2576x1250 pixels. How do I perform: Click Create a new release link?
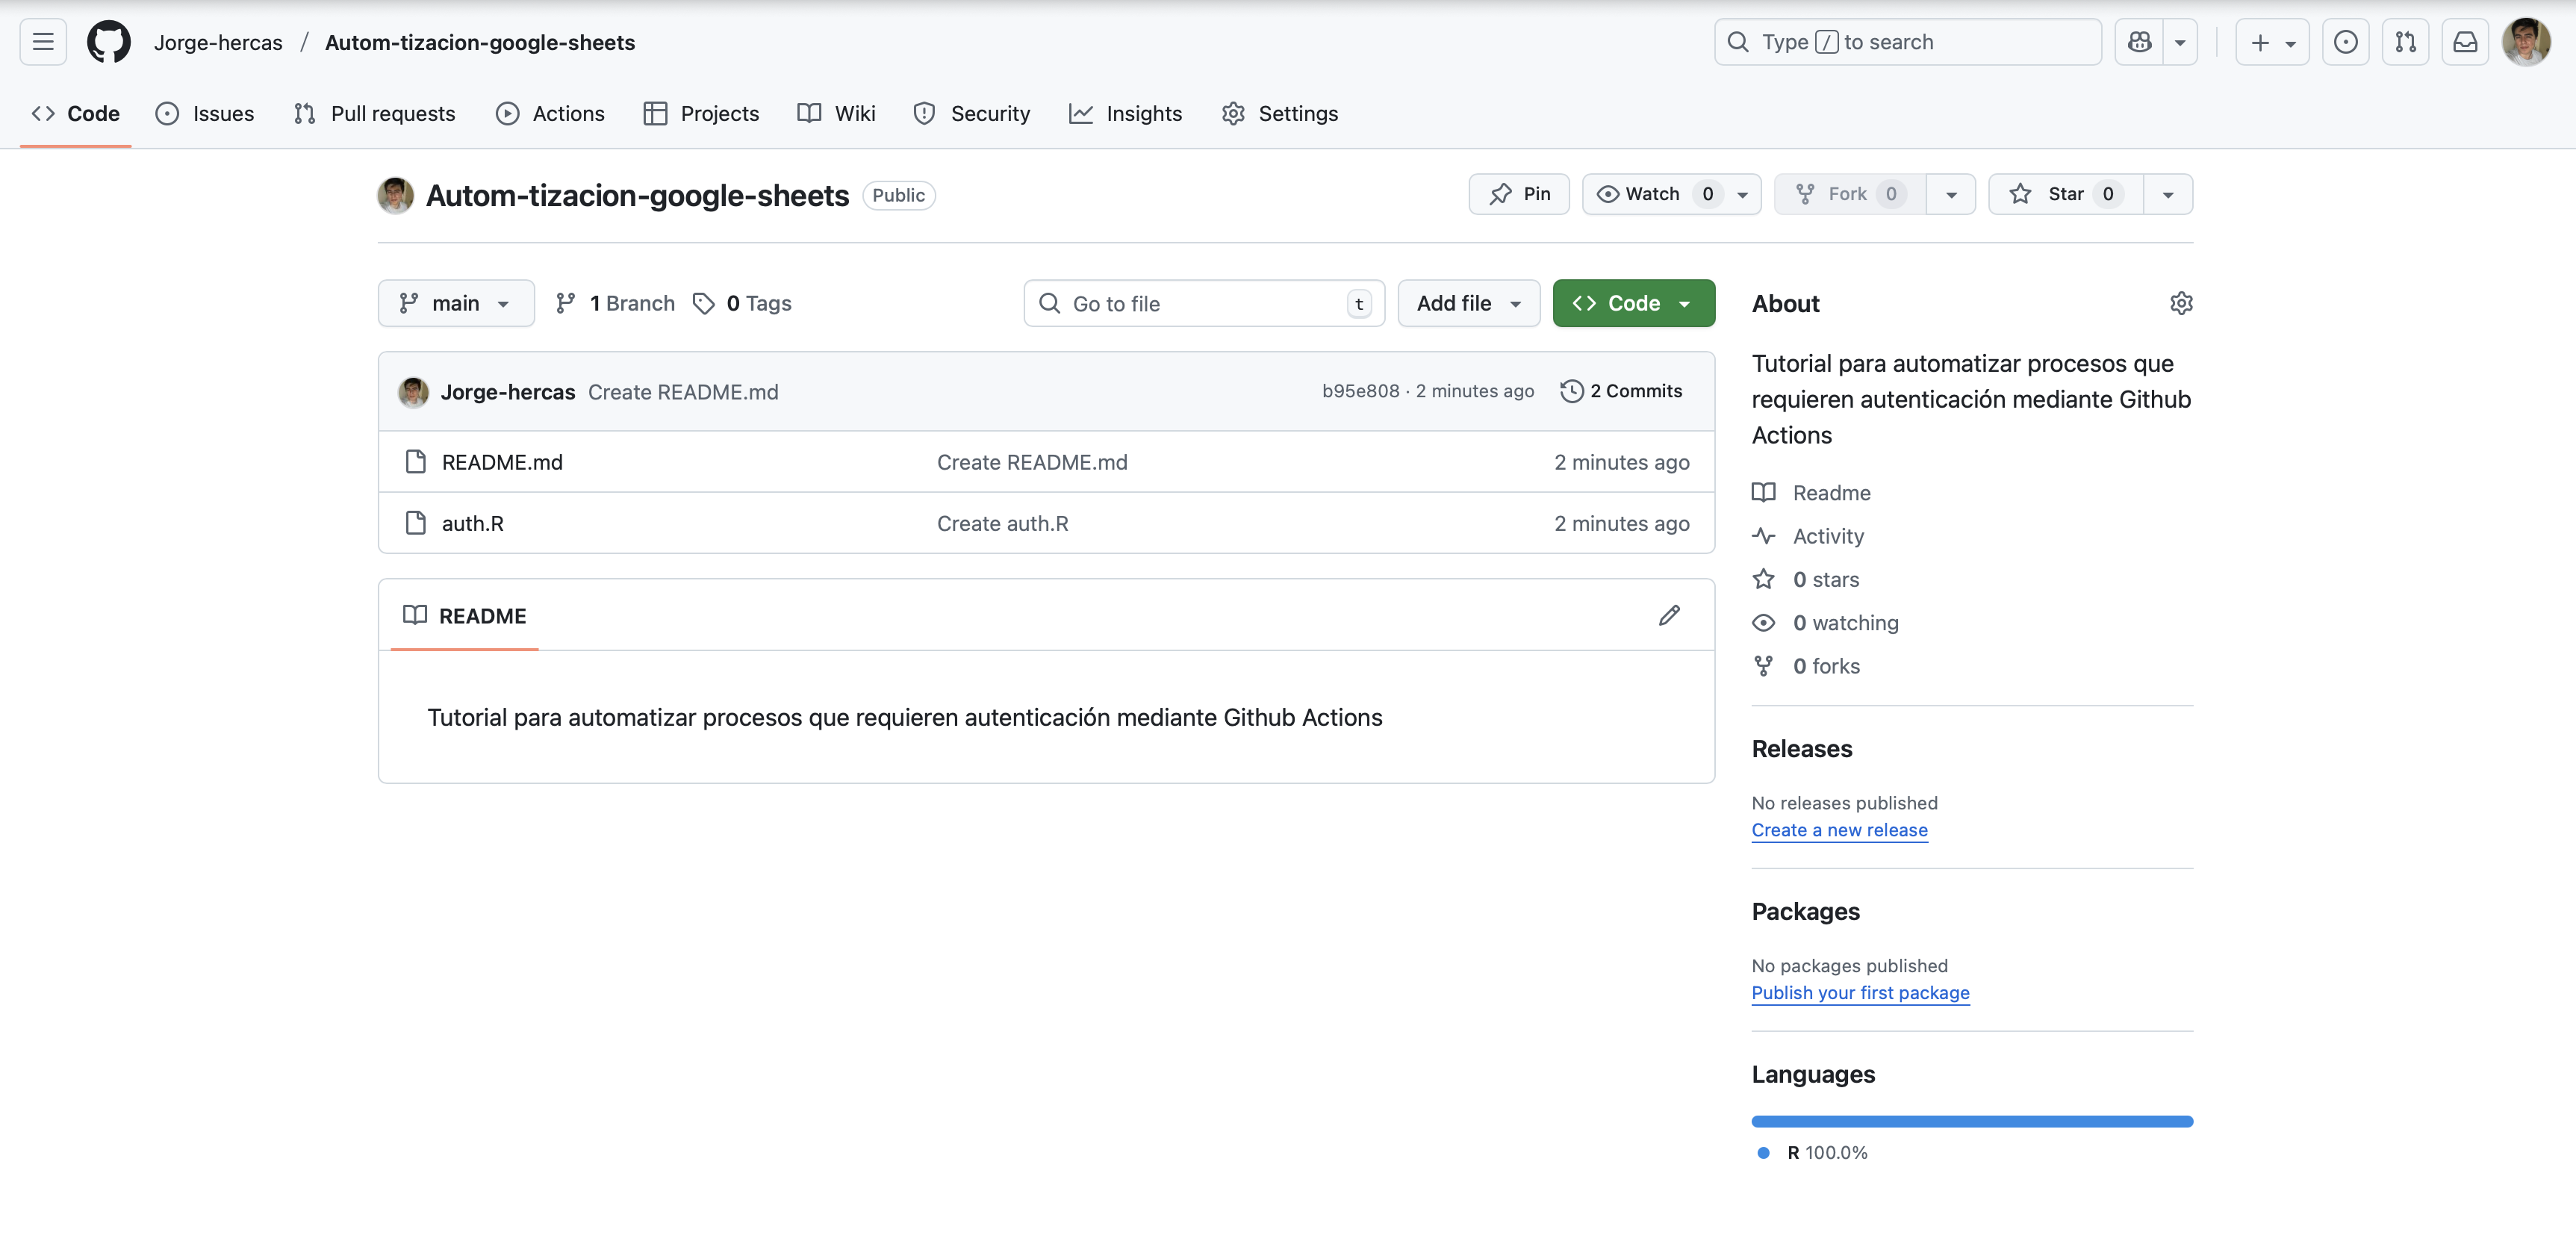coord(1839,830)
